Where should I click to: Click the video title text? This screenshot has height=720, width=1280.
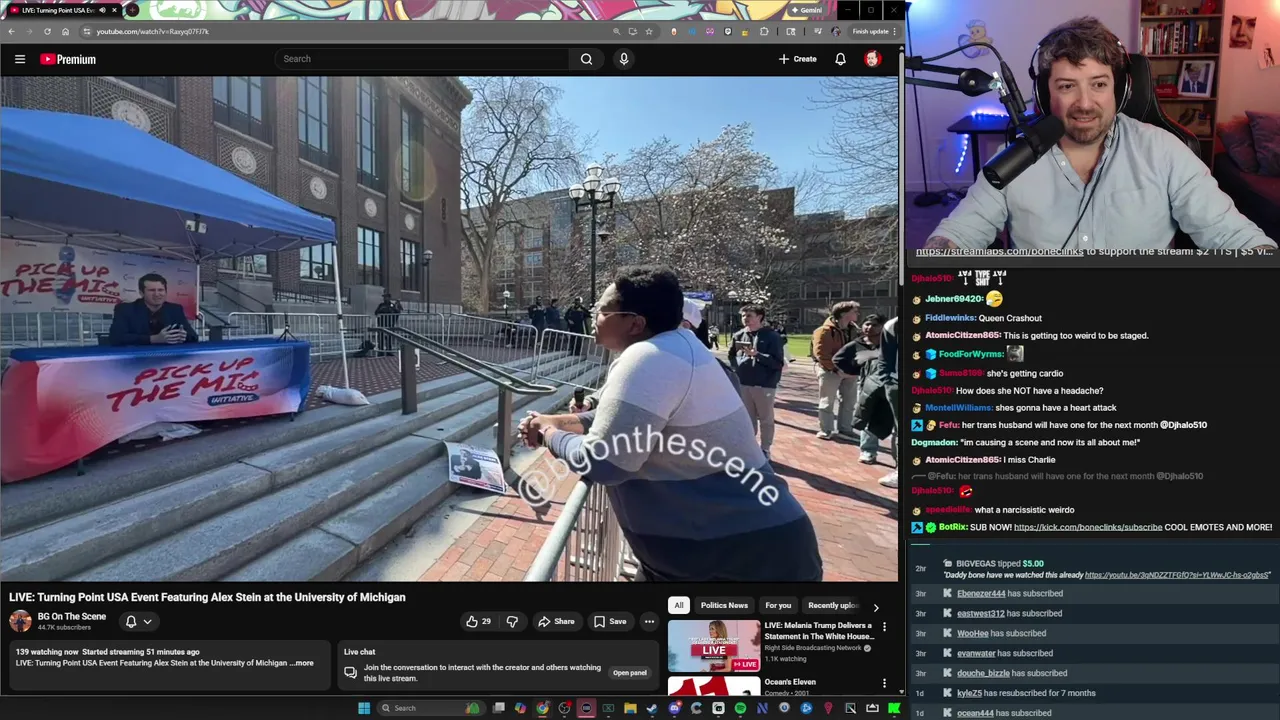tap(207, 597)
